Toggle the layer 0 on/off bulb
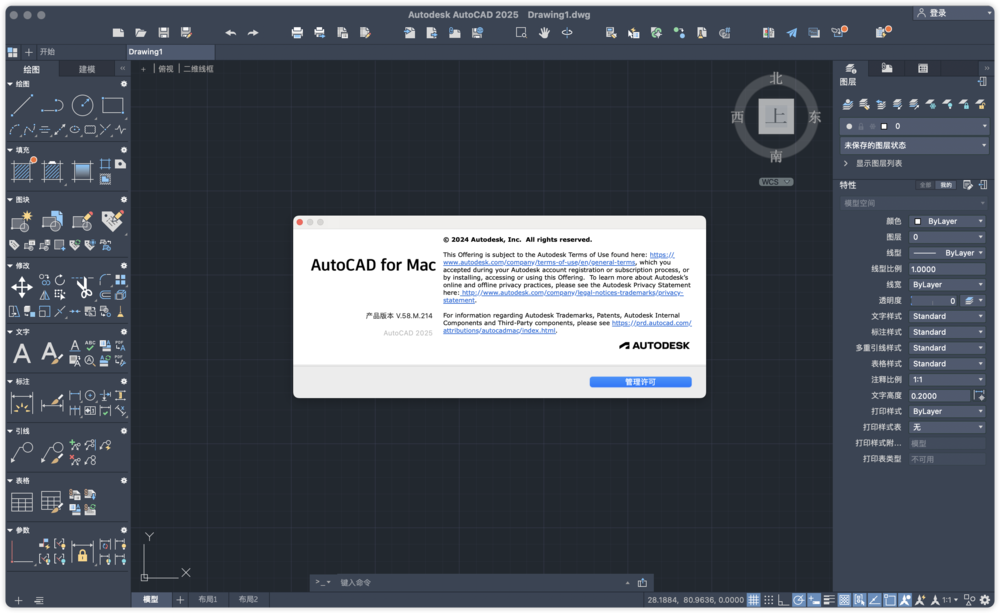This screenshot has height=613, width=1000. [x=849, y=126]
